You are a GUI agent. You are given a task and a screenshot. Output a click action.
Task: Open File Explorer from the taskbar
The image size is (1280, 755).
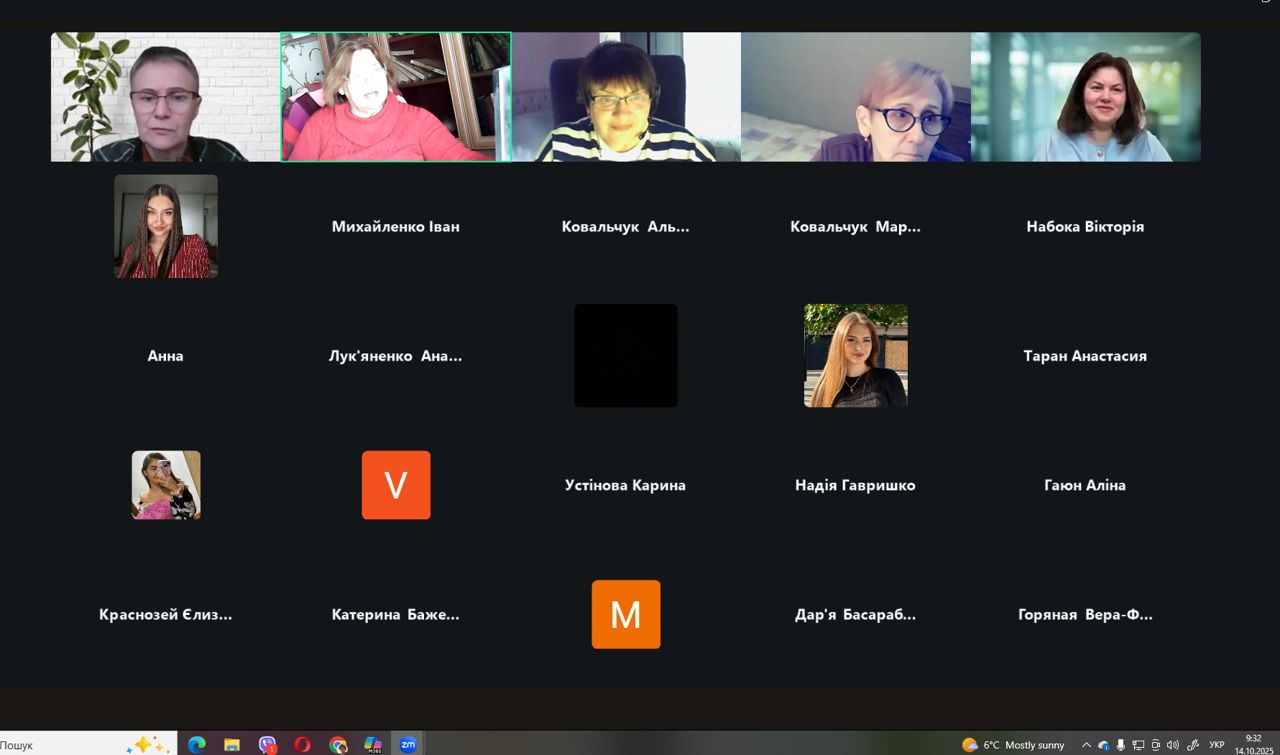232,744
